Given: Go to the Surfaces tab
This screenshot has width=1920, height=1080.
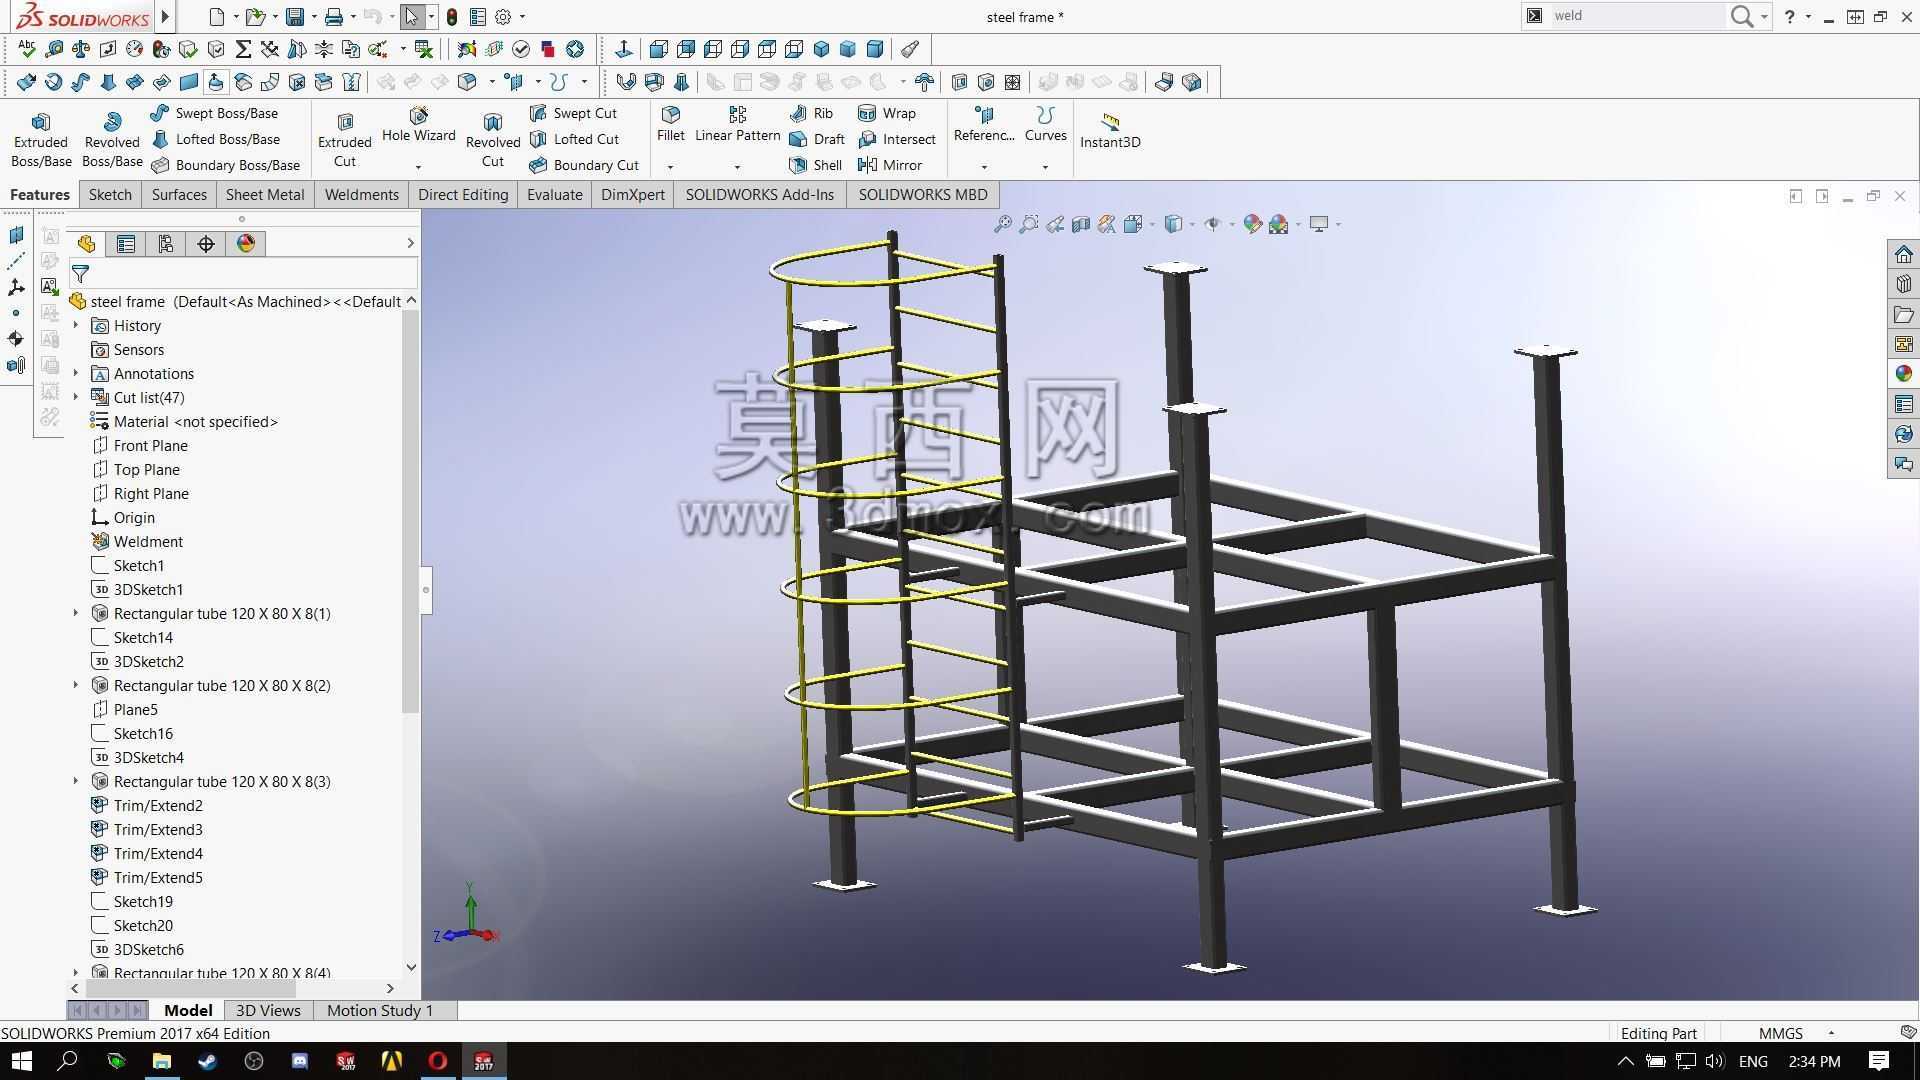Looking at the screenshot, I should [x=179, y=194].
